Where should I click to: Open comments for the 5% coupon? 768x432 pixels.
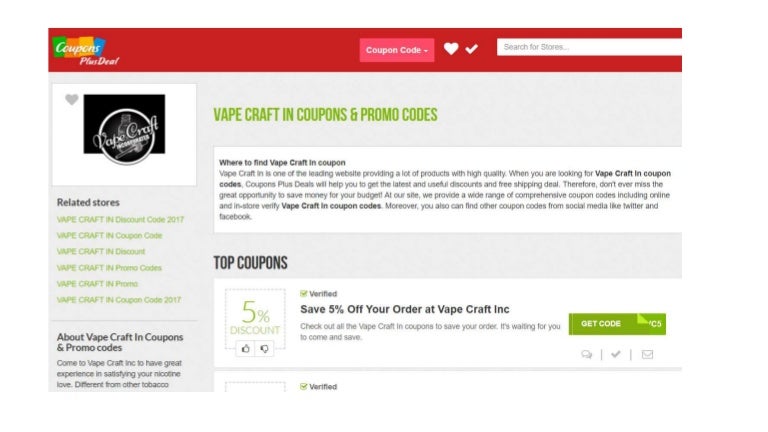tap(586, 354)
